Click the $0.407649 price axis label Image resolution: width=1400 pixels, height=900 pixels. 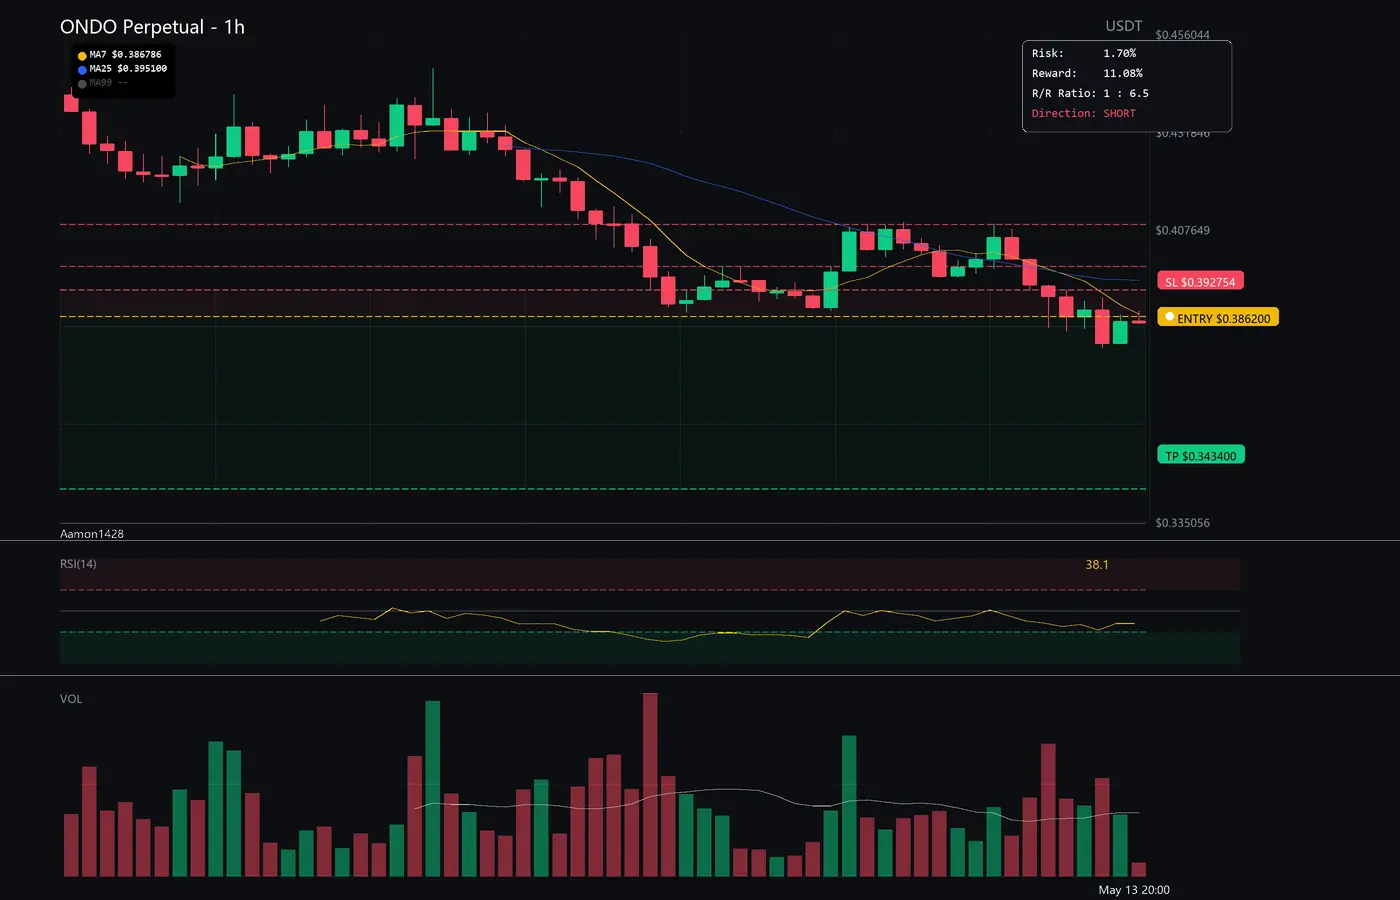[1182, 230]
